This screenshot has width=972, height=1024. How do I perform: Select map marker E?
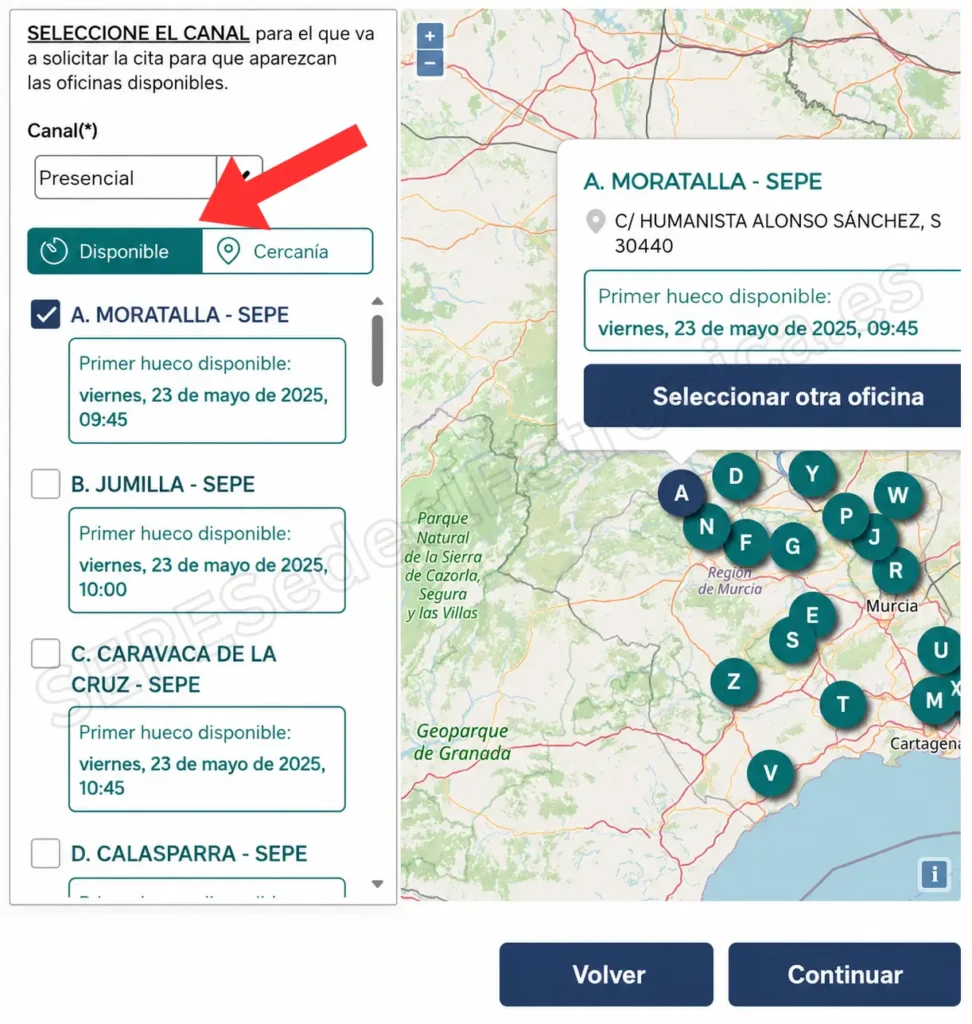tap(812, 615)
